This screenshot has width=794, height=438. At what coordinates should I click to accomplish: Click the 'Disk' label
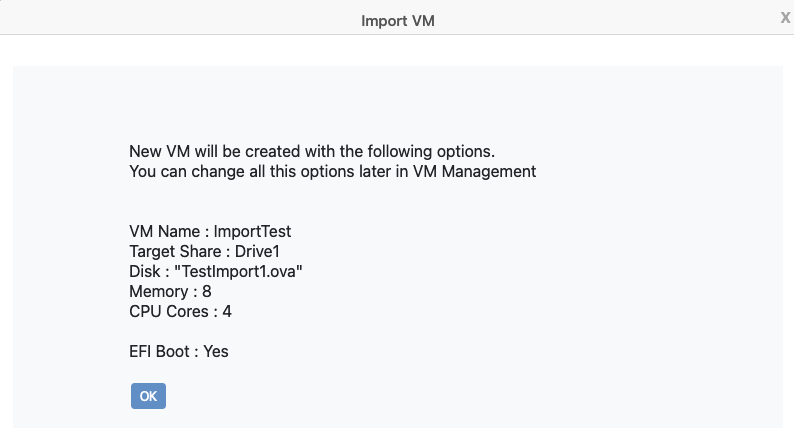(x=146, y=271)
